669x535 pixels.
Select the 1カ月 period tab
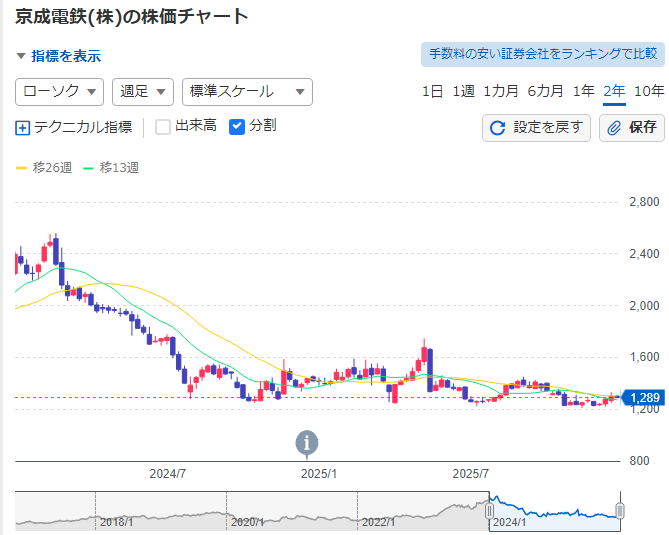(500, 91)
